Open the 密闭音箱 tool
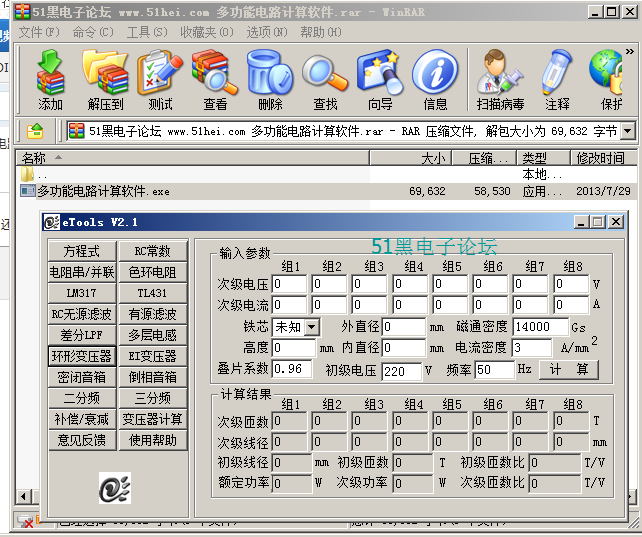This screenshot has width=642, height=537. [x=82, y=377]
